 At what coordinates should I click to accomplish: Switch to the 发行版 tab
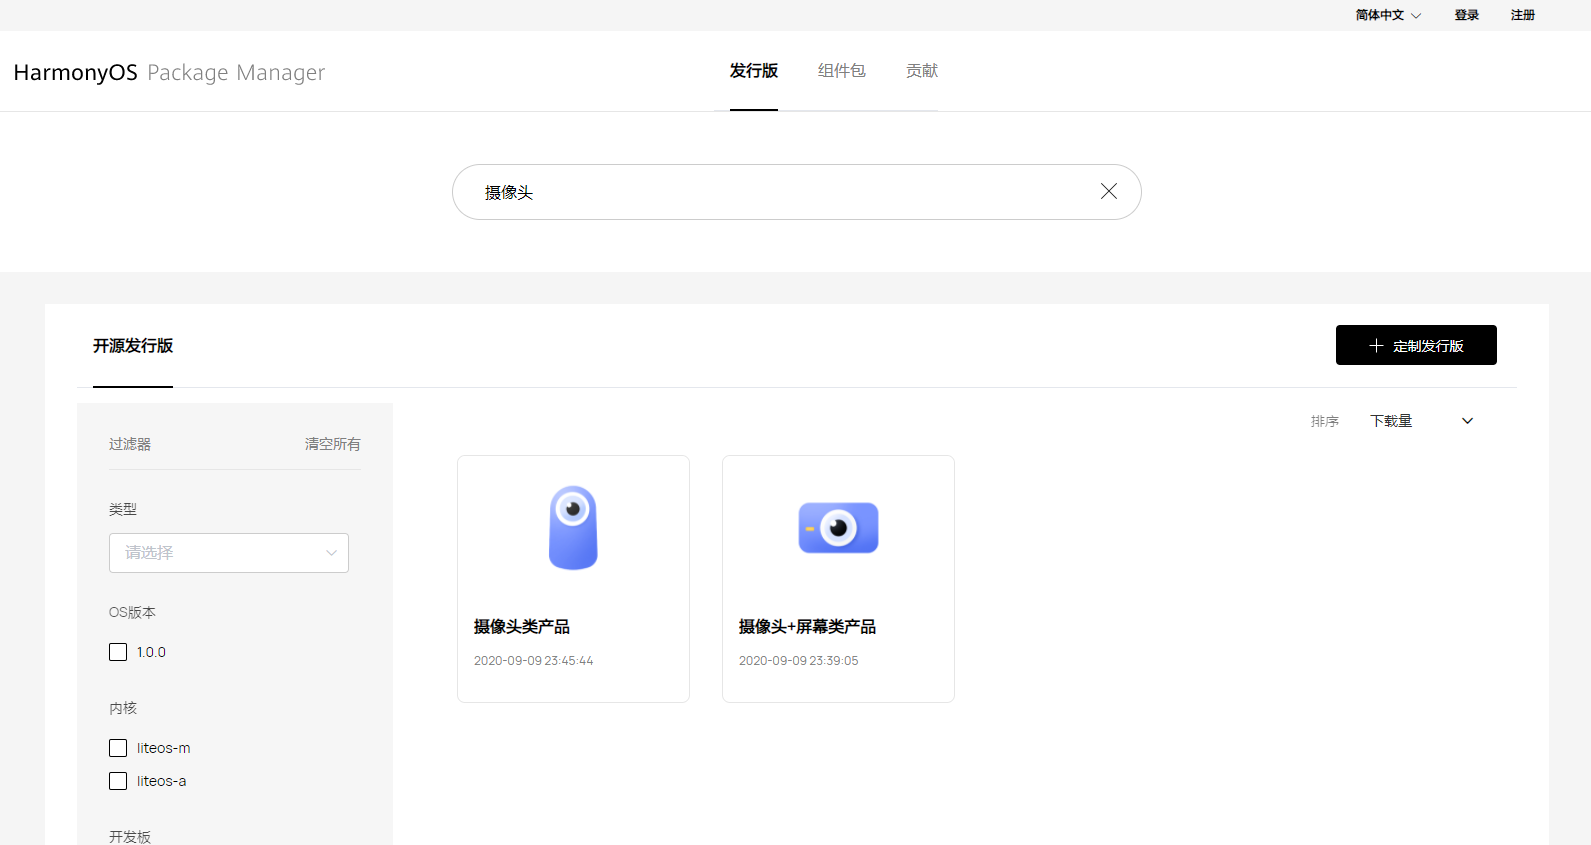point(754,71)
